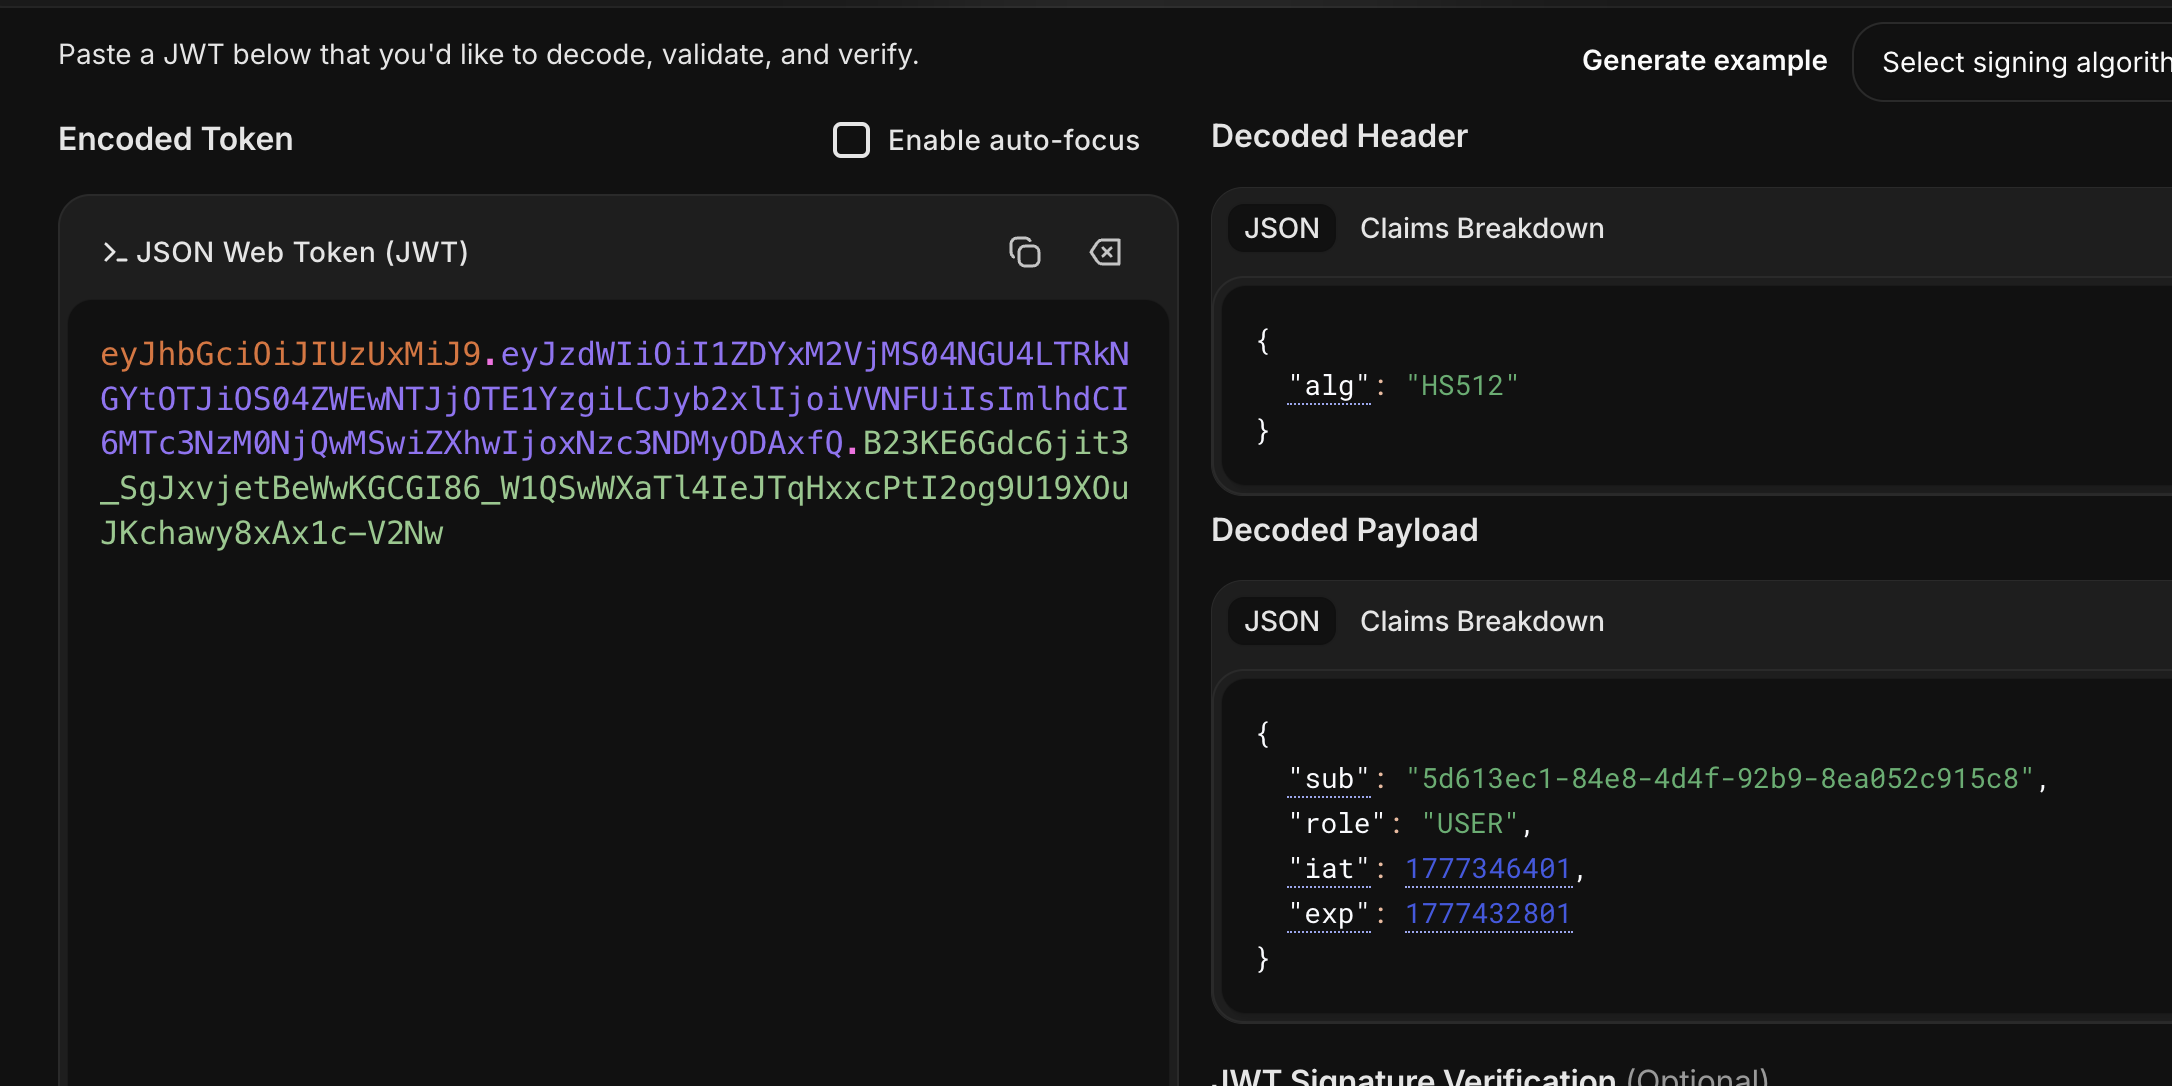Click the "exp" claim key in payload
Image resolution: width=2172 pixels, height=1086 pixels.
[1329, 914]
